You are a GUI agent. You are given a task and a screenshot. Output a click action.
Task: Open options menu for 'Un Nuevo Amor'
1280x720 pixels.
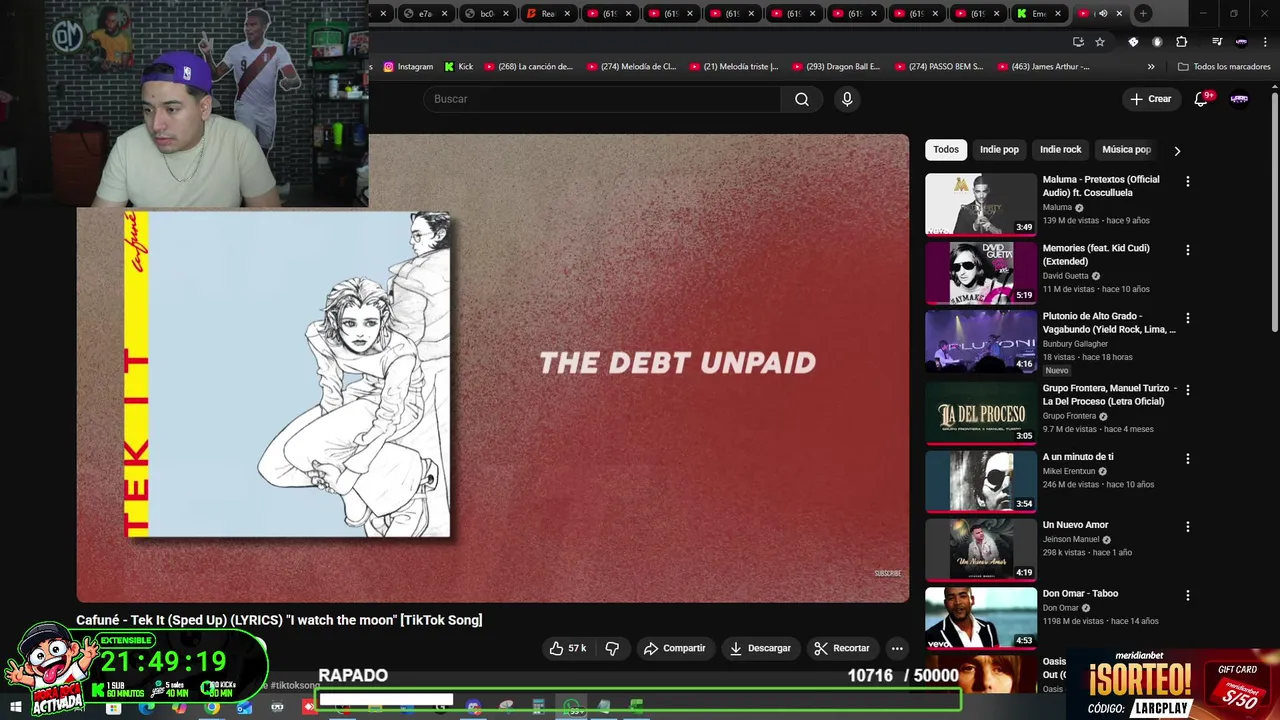[1188, 527]
